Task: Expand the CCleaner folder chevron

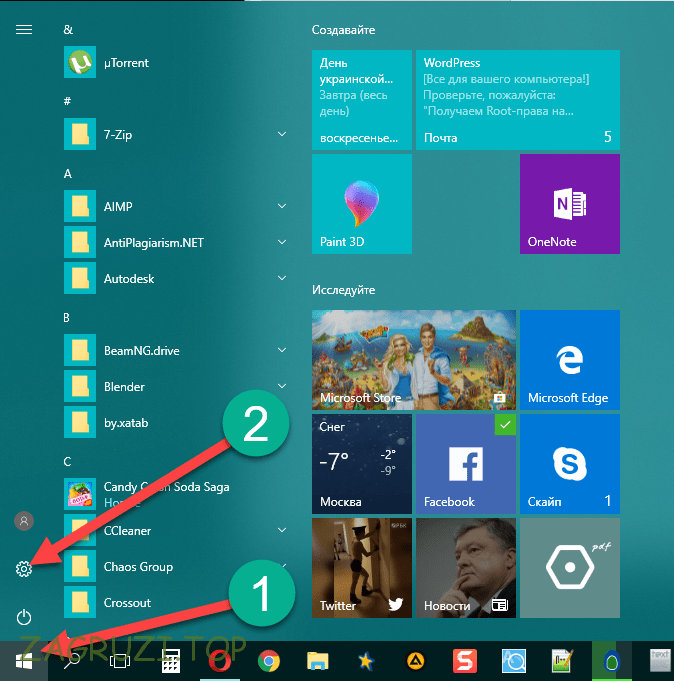Action: 282,530
